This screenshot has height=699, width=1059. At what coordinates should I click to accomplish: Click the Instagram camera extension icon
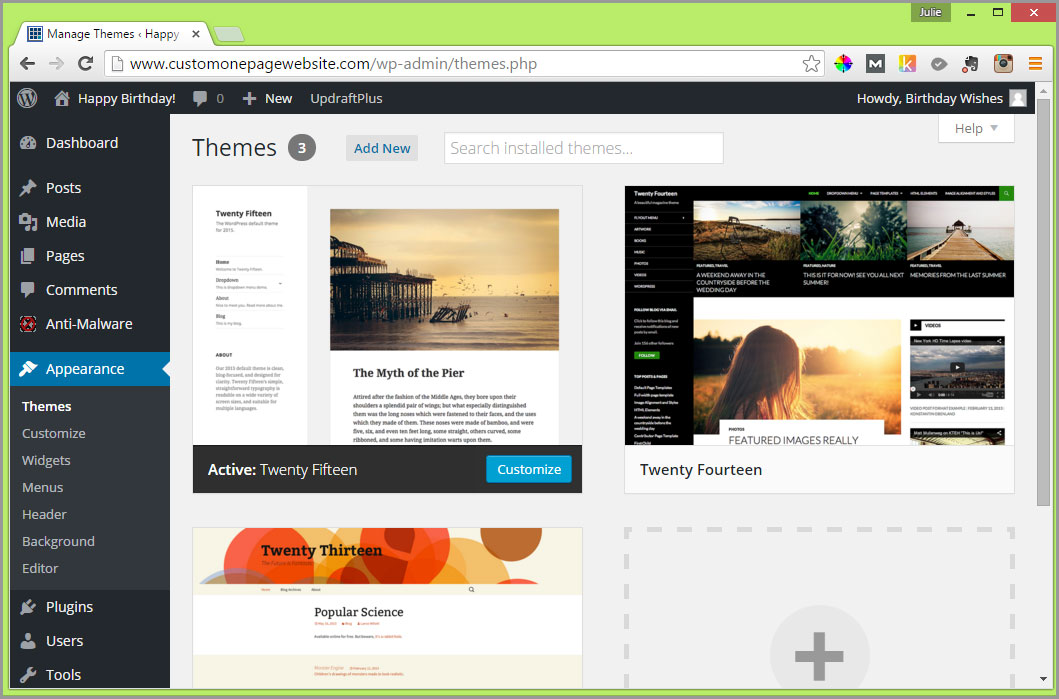pyautogui.click(x=1004, y=63)
